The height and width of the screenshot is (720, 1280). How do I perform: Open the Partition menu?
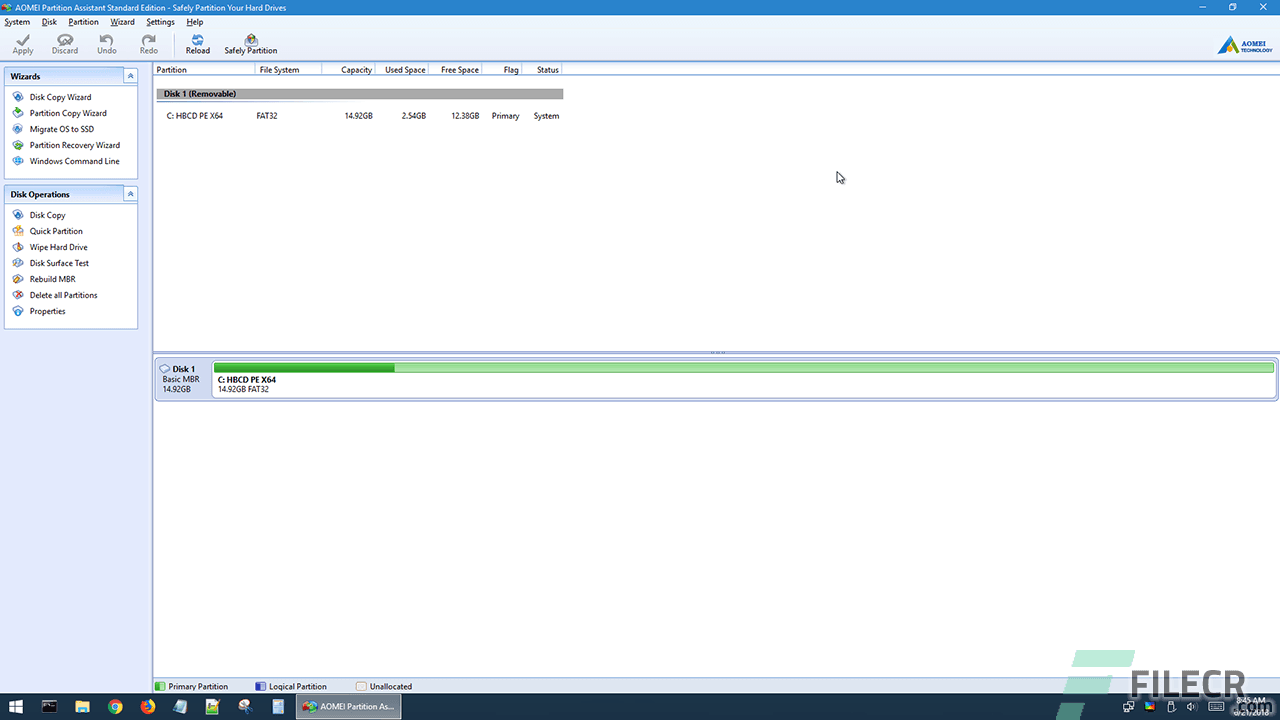(x=83, y=21)
